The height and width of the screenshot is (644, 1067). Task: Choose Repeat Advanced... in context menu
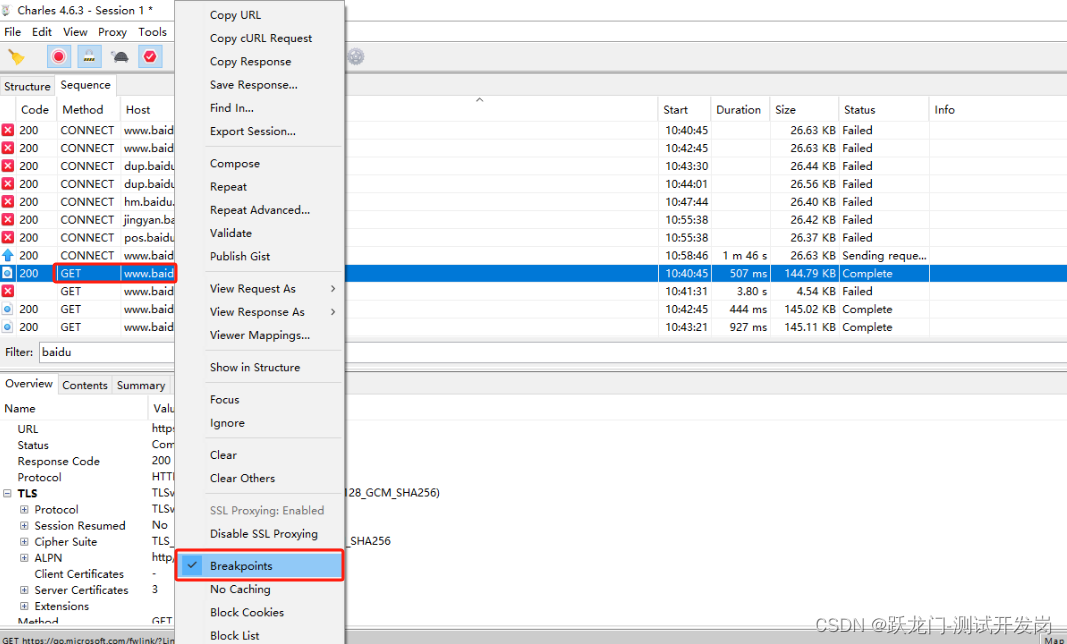pyautogui.click(x=259, y=210)
